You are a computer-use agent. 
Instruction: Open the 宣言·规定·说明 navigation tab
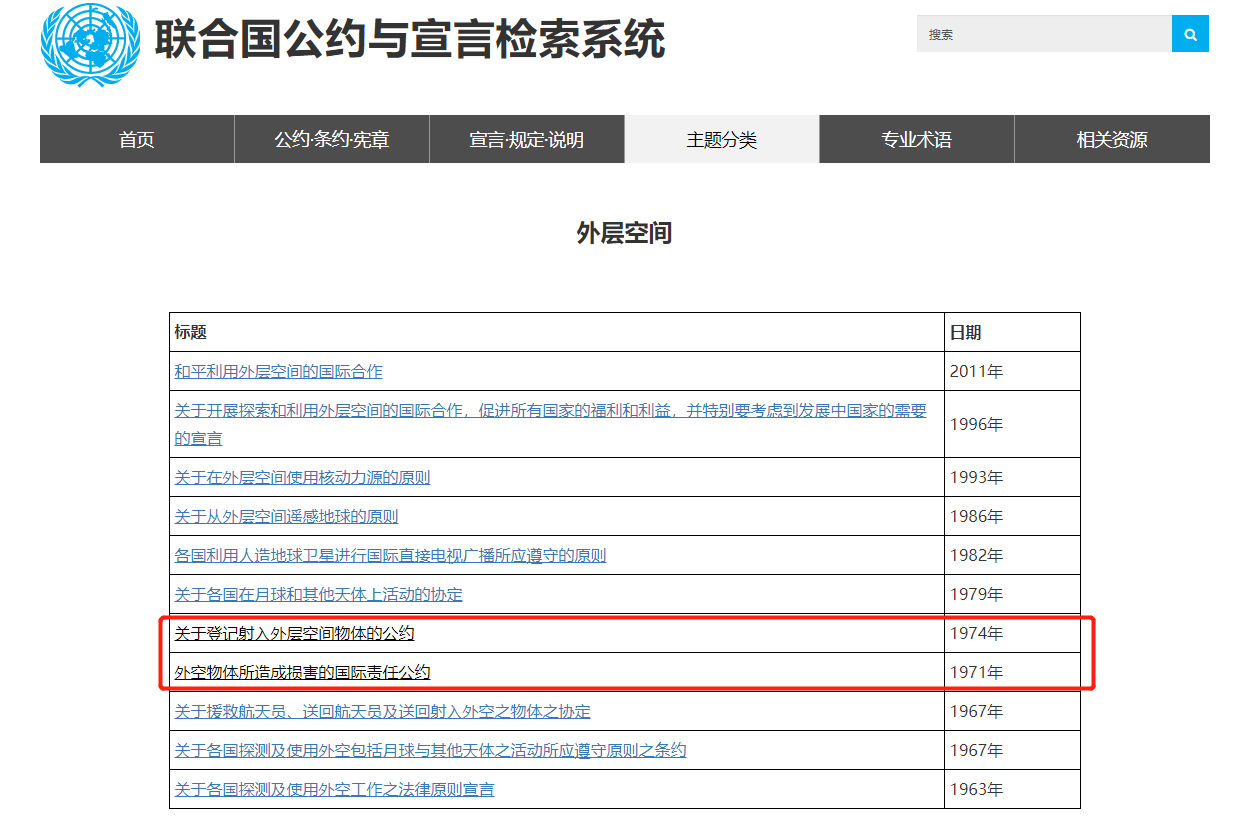(527, 139)
